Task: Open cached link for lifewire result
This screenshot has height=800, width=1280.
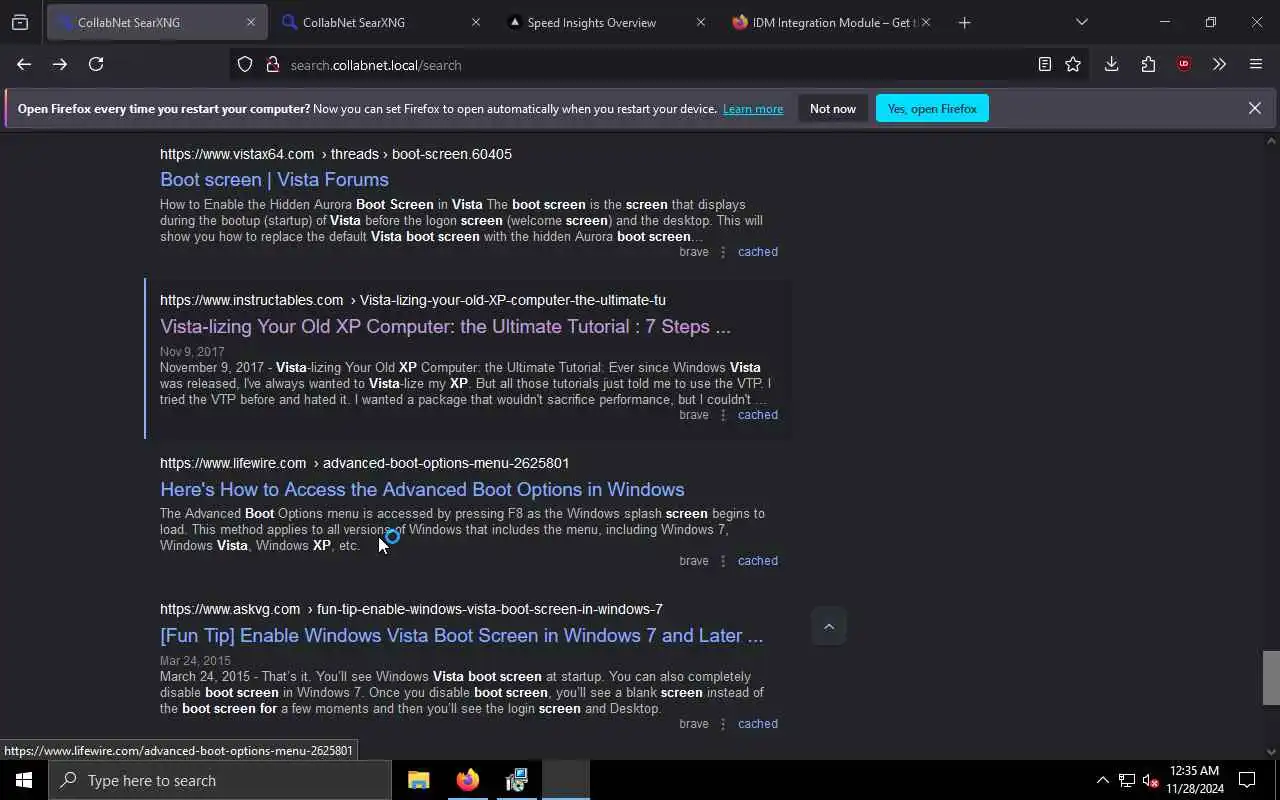Action: (x=757, y=561)
